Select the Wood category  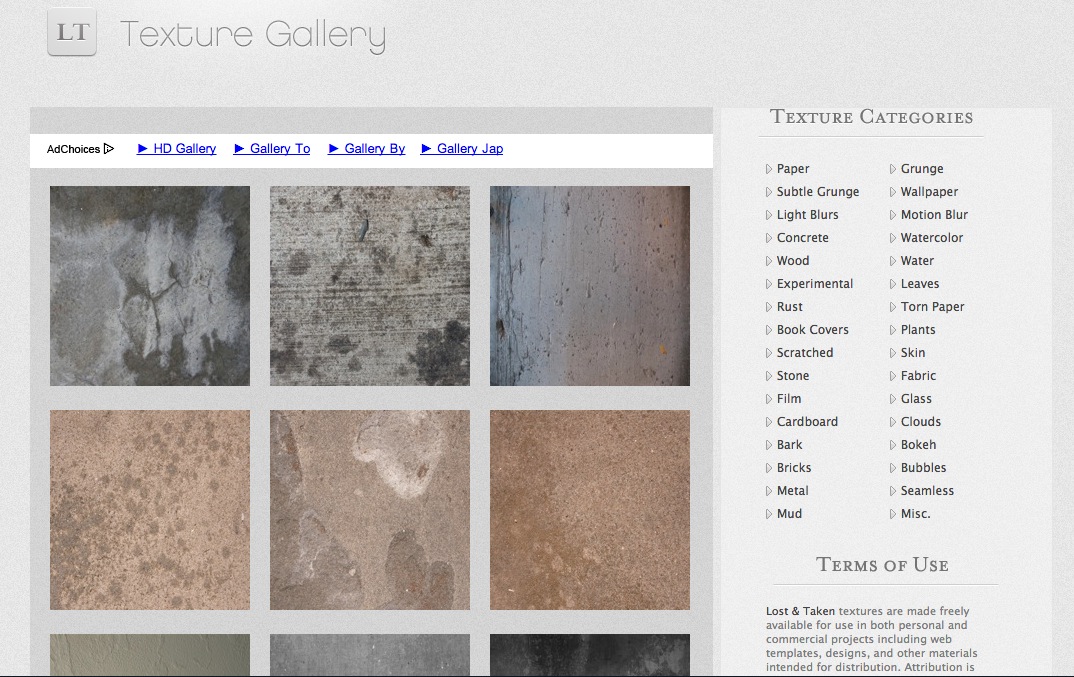tap(793, 260)
